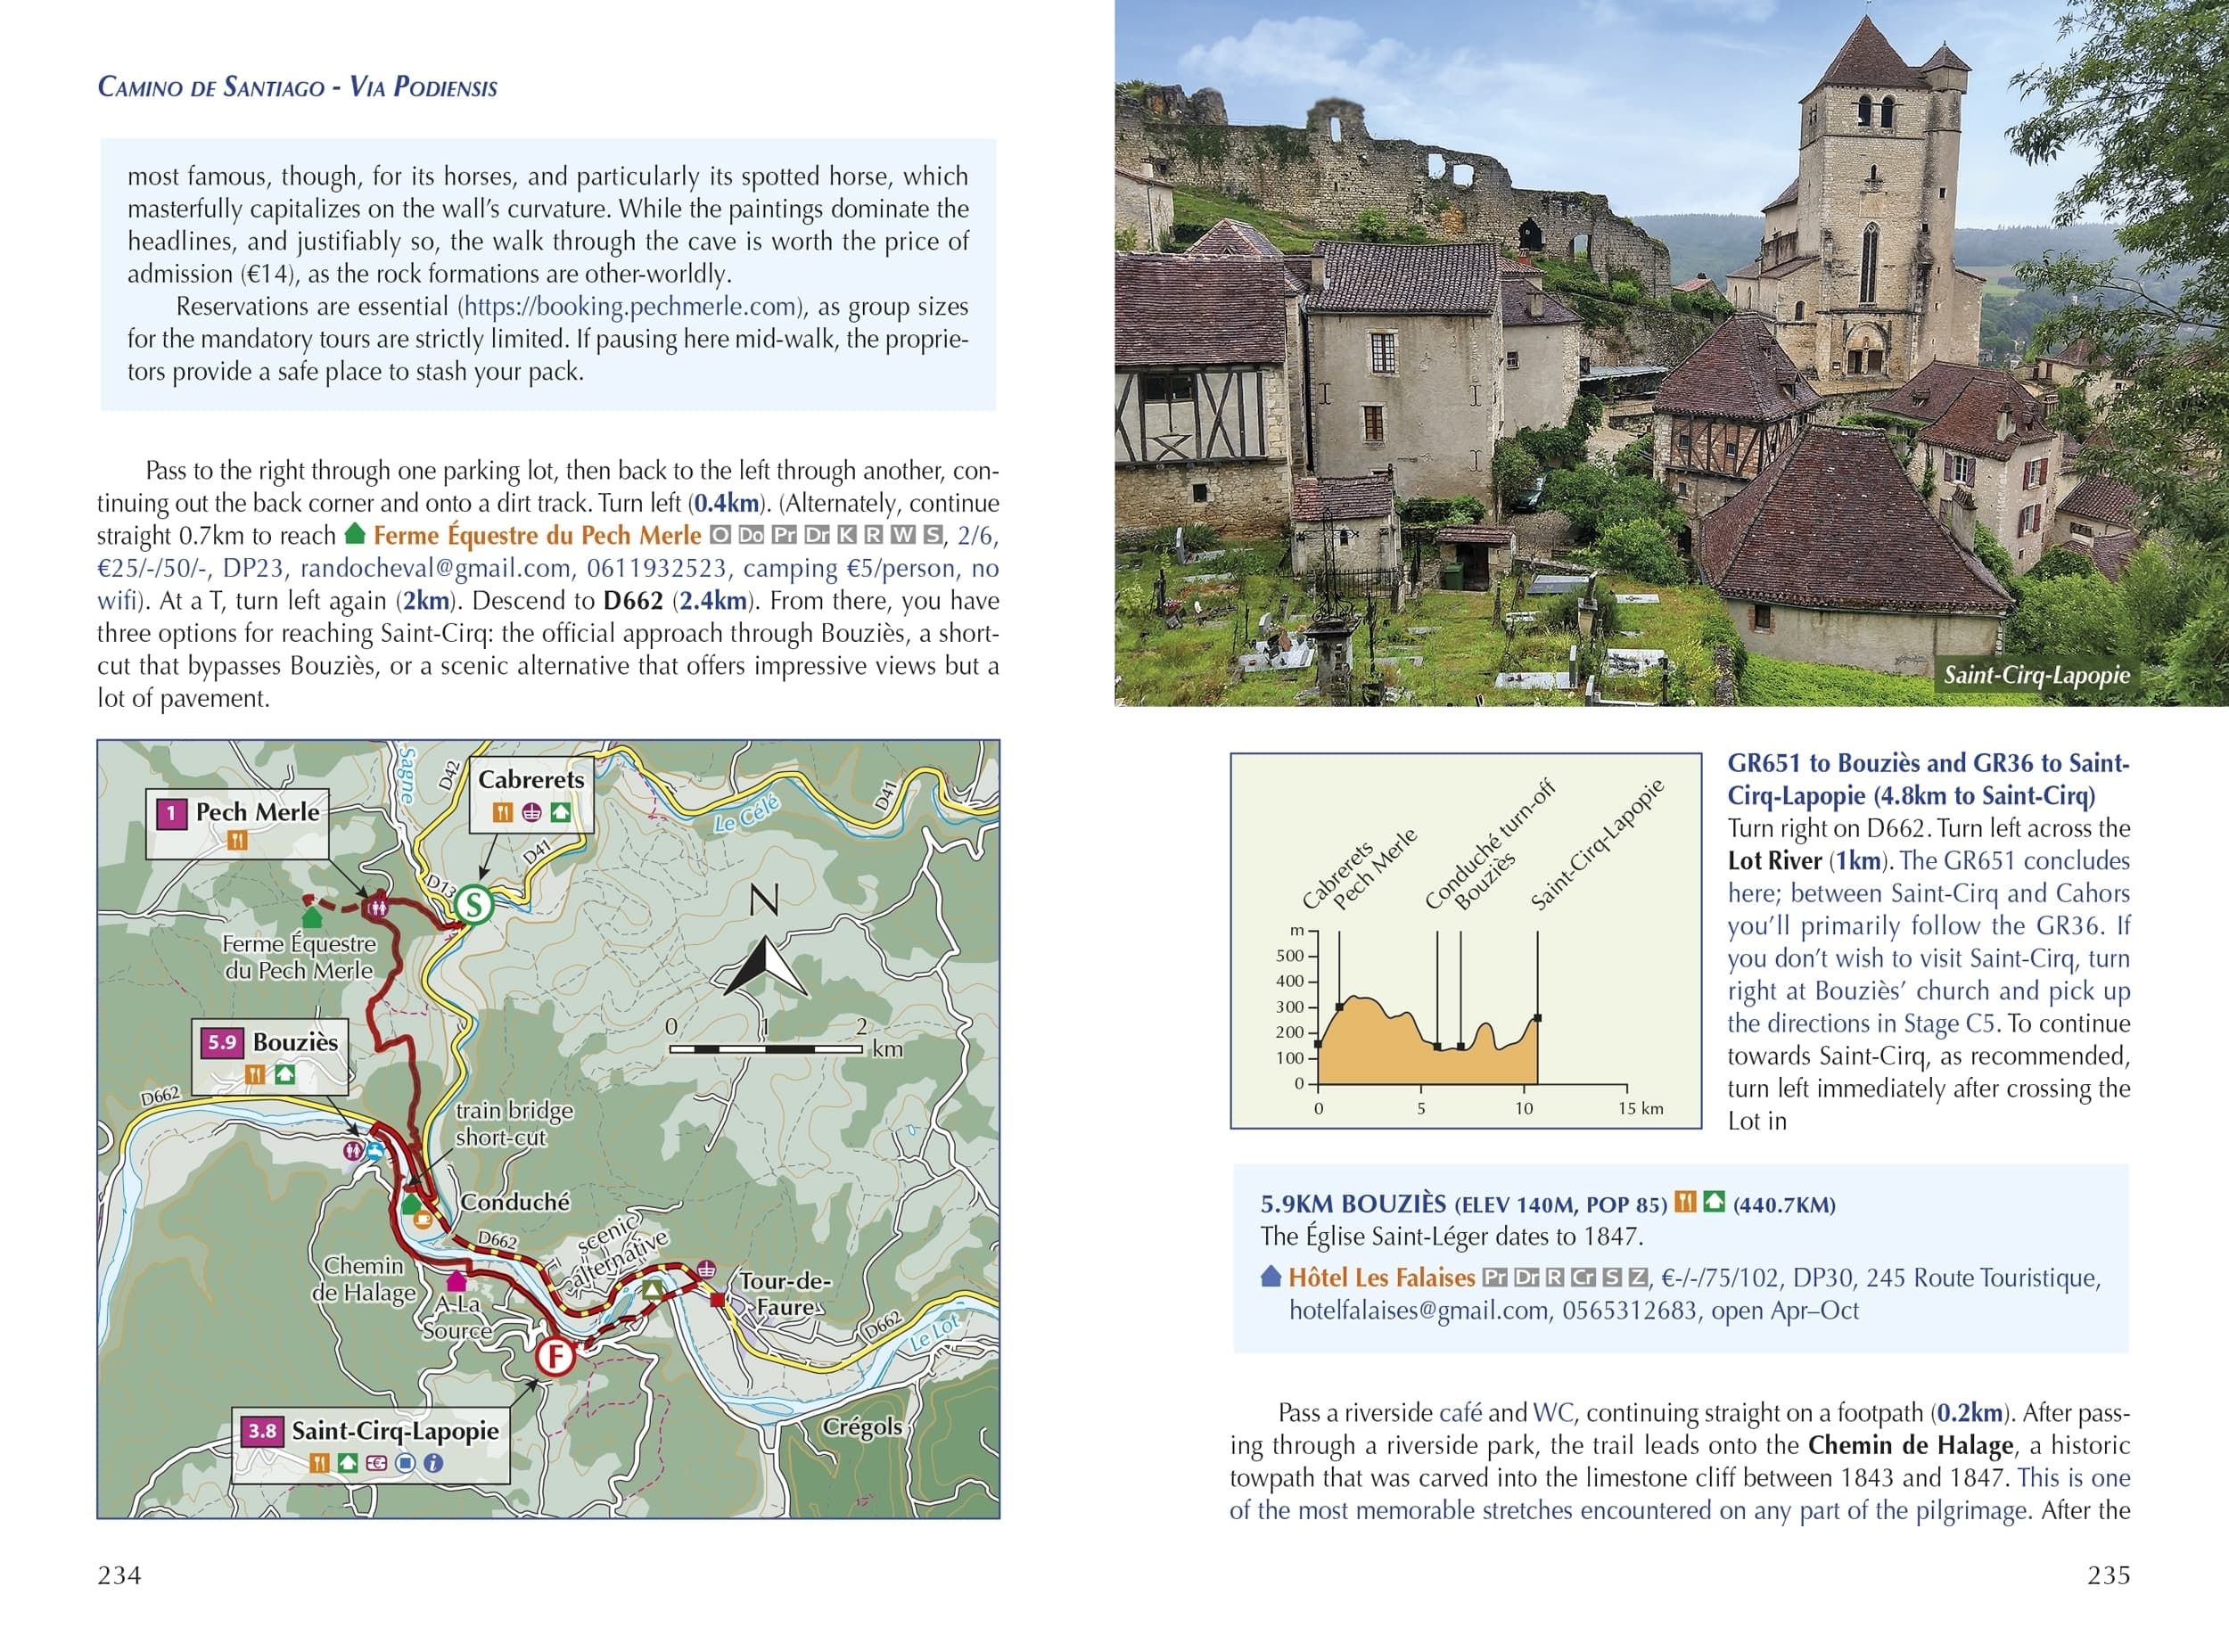Image resolution: width=2229 pixels, height=1652 pixels.
Task: Click the 'GR651 to Bouziès and GR36' section heading
Action: tap(1928, 779)
